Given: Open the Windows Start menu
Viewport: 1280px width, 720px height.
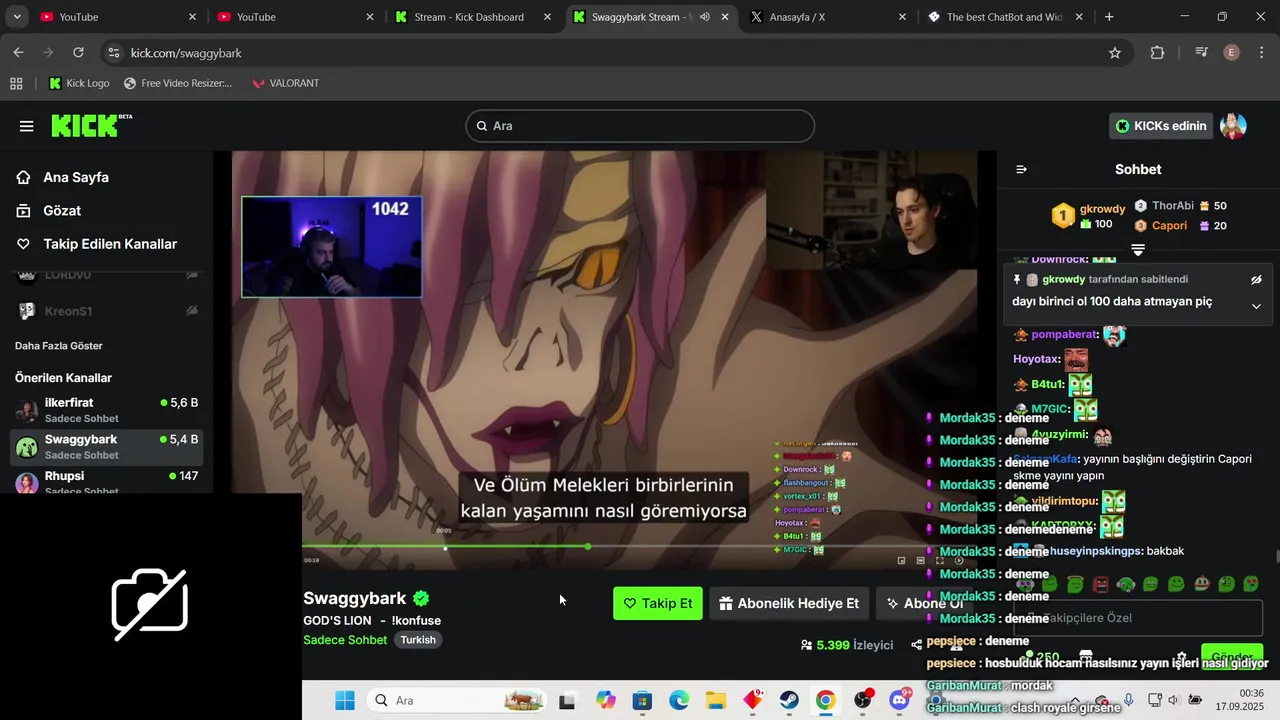Looking at the screenshot, I should 345,701.
